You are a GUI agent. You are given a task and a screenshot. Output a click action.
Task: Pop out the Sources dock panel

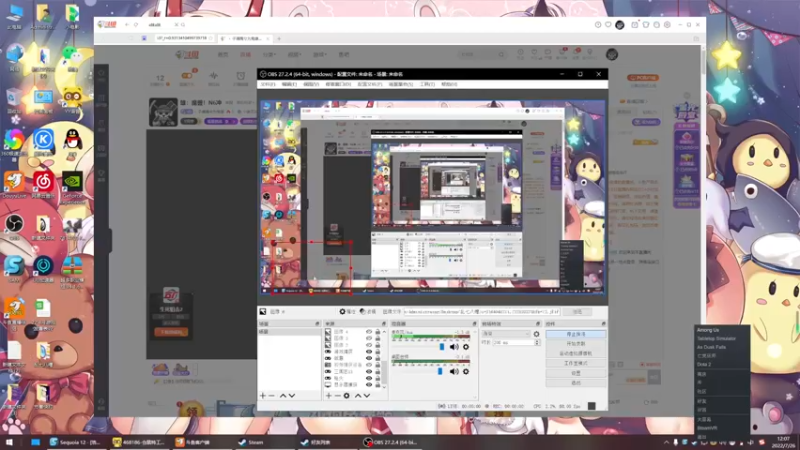pos(384,324)
